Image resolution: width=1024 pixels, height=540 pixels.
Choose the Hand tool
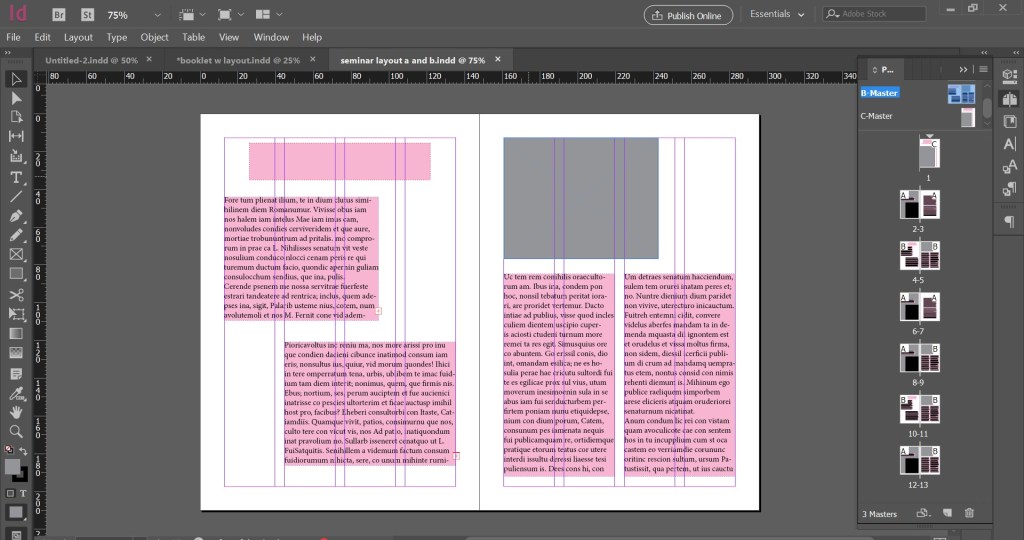(x=16, y=411)
